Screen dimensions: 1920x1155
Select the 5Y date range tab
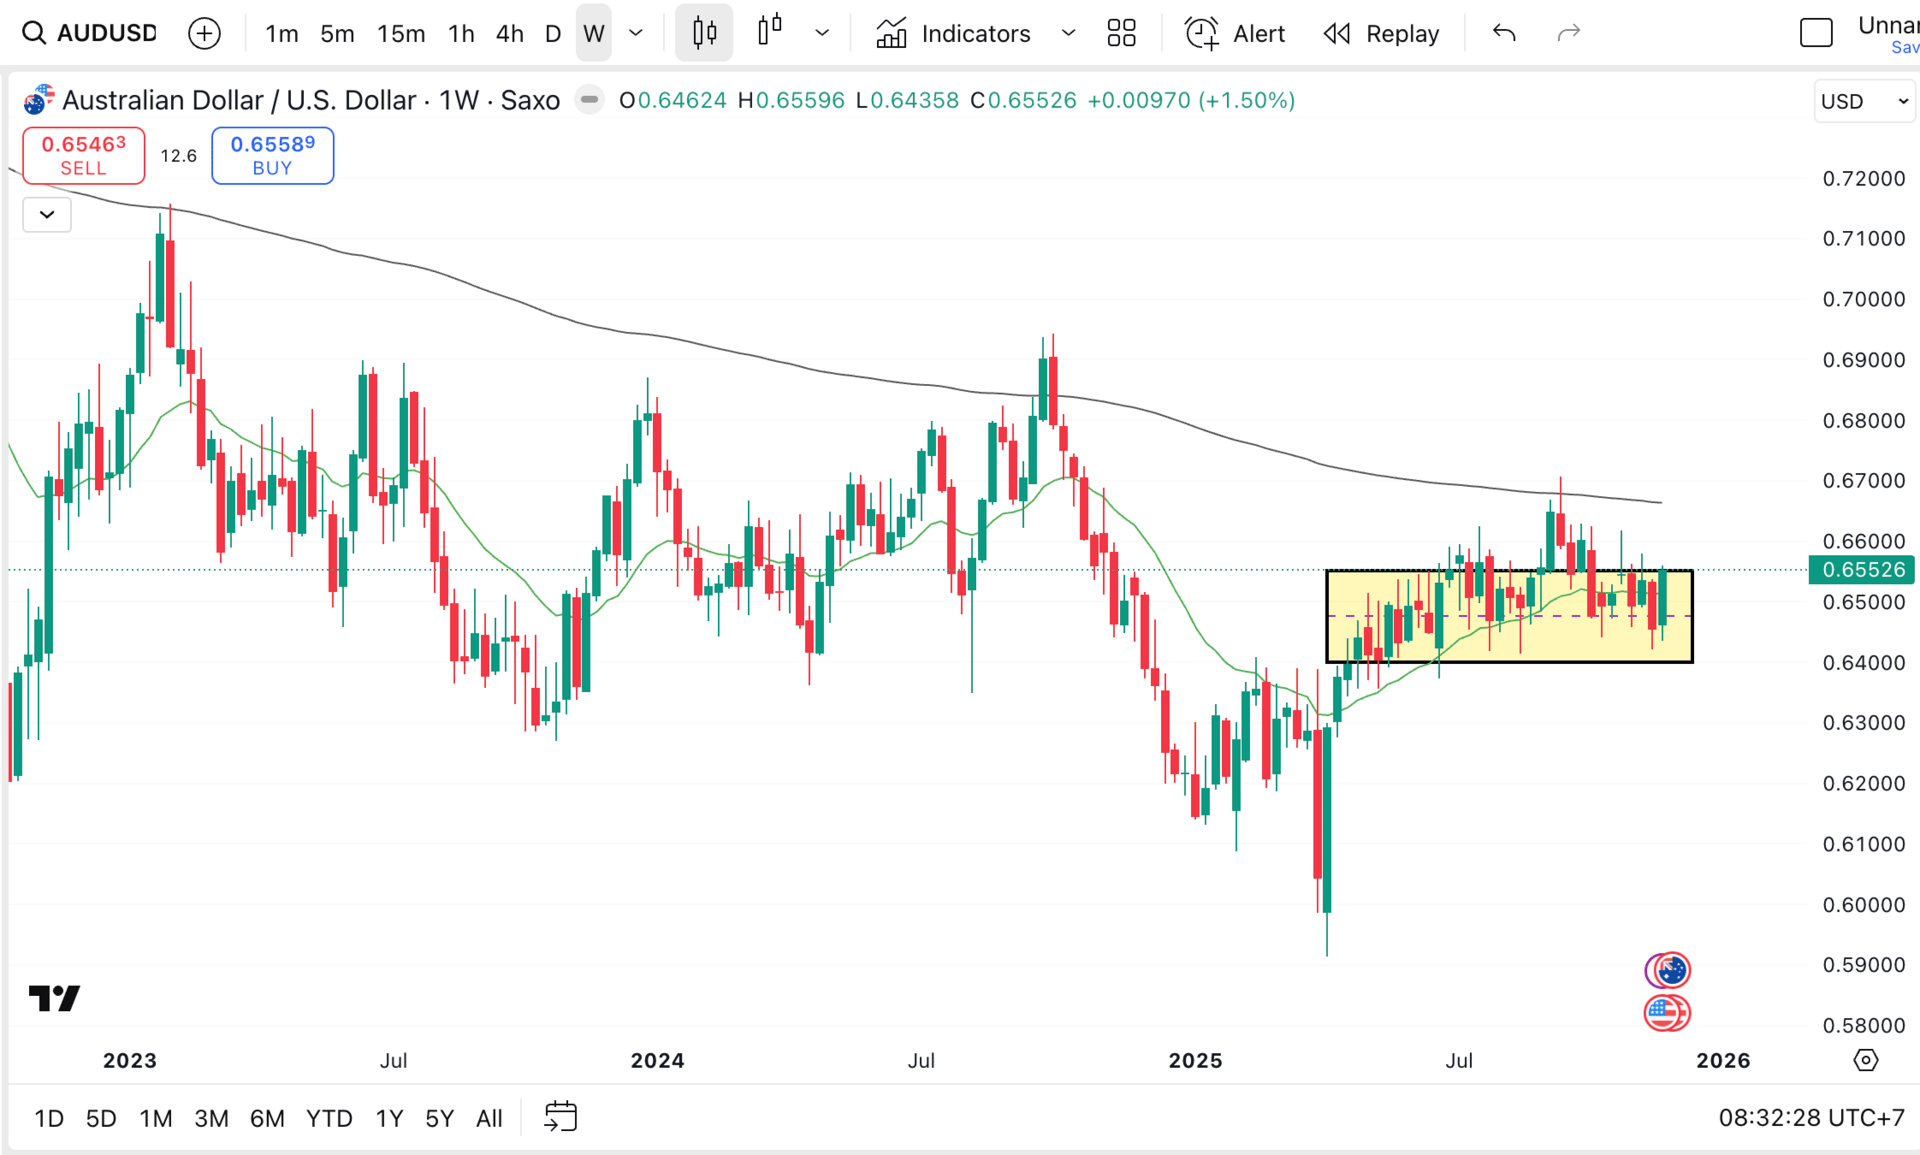[x=439, y=1118]
